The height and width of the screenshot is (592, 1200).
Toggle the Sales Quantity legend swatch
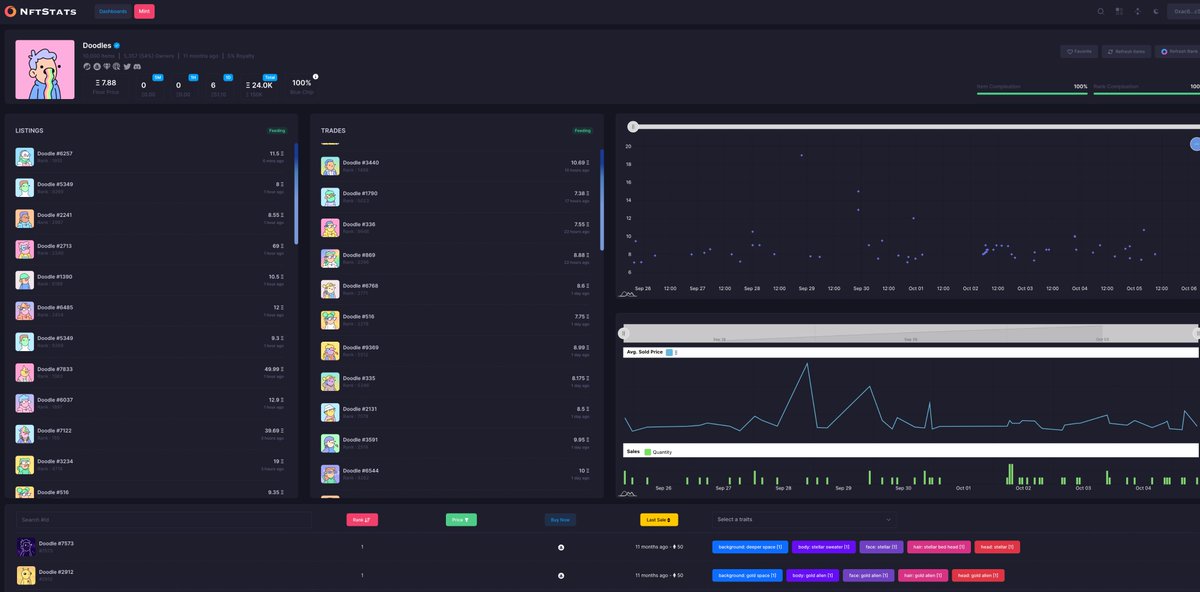coord(648,452)
